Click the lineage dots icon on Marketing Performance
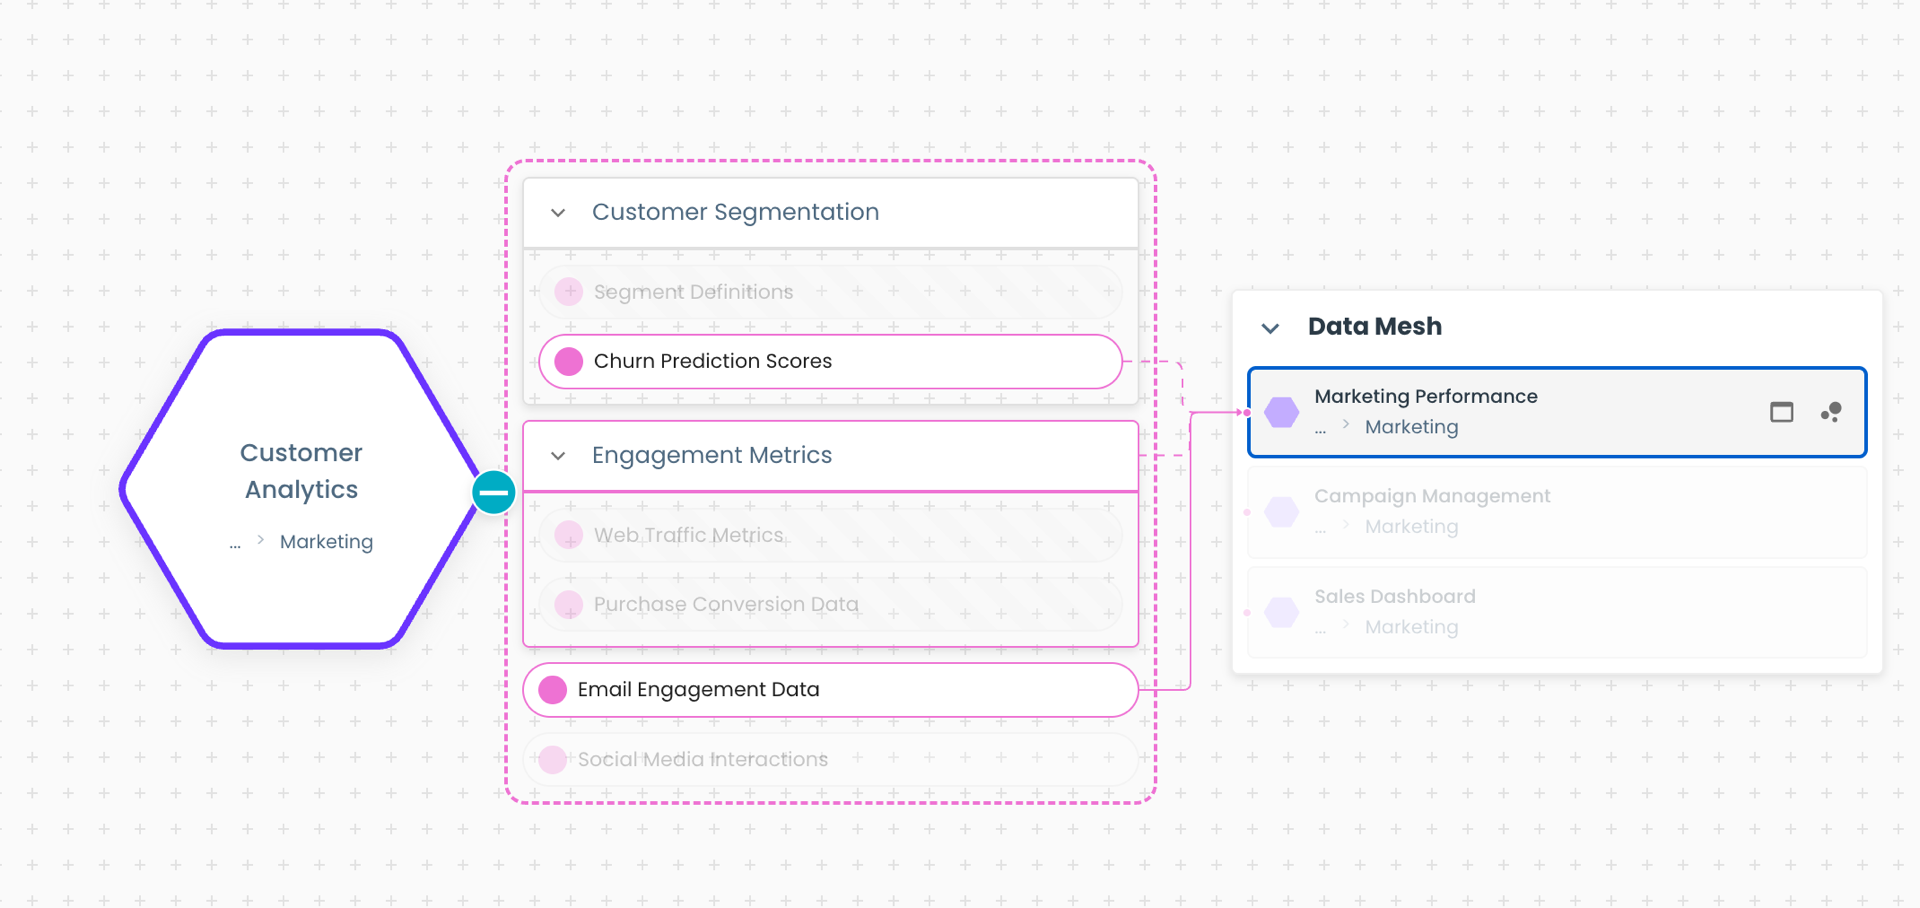1920x908 pixels. tap(1831, 412)
